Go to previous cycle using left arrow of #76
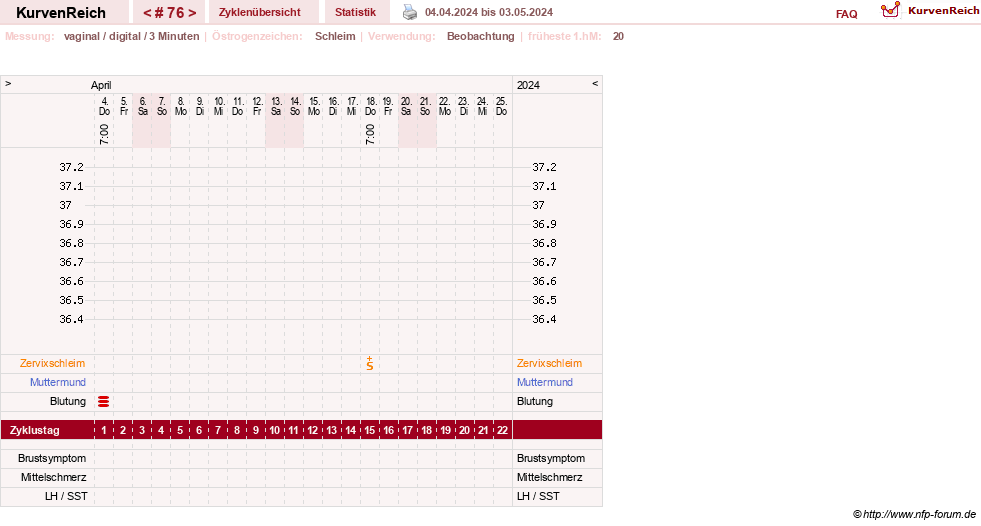981x526 pixels. pyautogui.click(x=147, y=13)
